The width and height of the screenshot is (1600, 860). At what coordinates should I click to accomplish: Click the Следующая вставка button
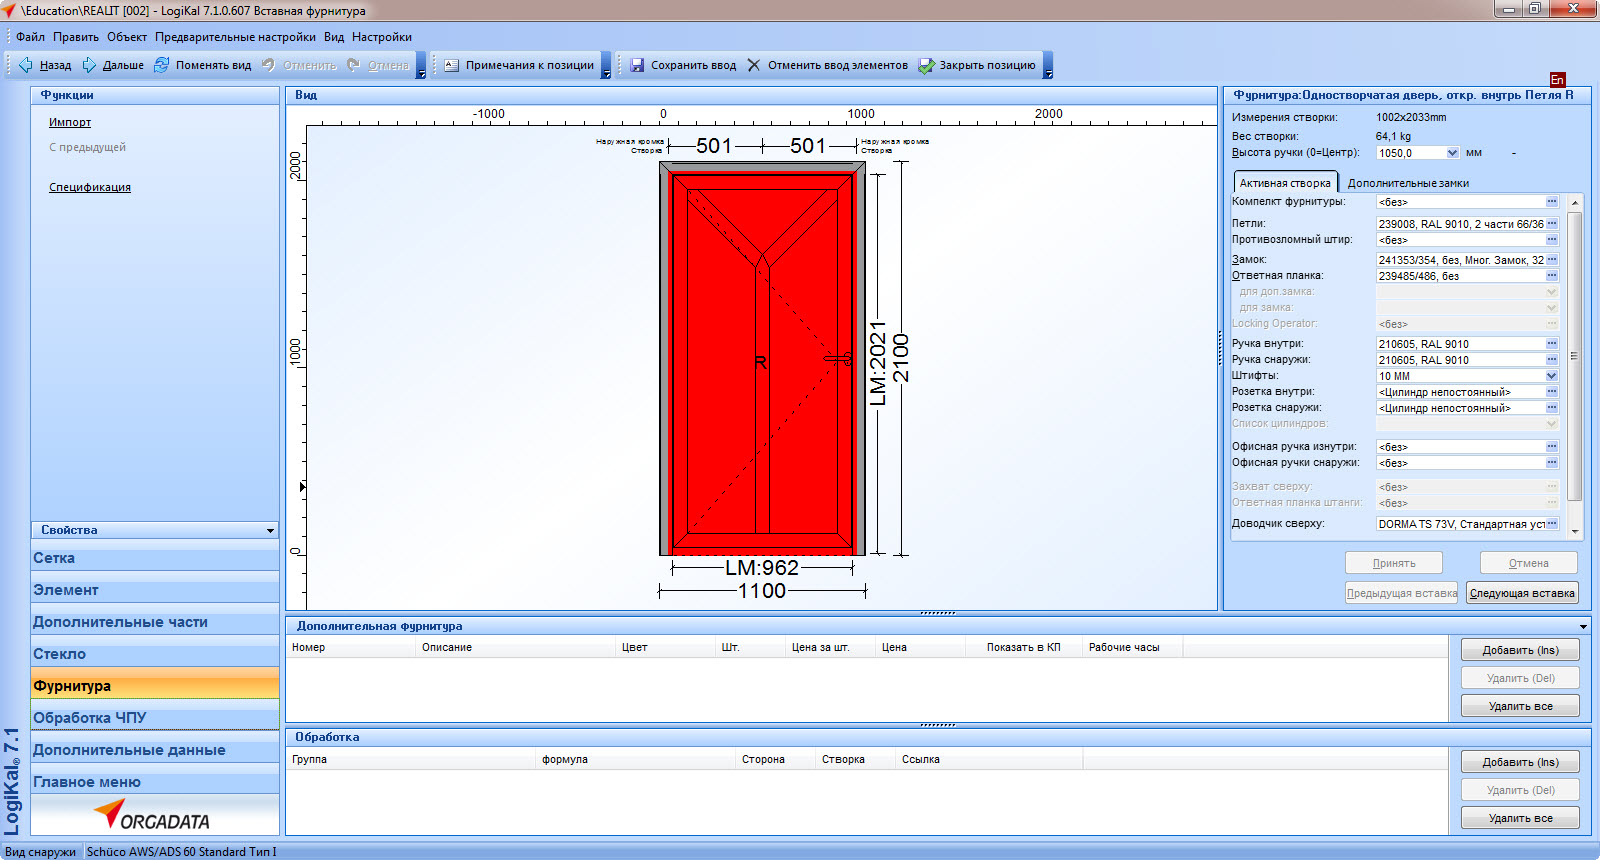(x=1522, y=593)
